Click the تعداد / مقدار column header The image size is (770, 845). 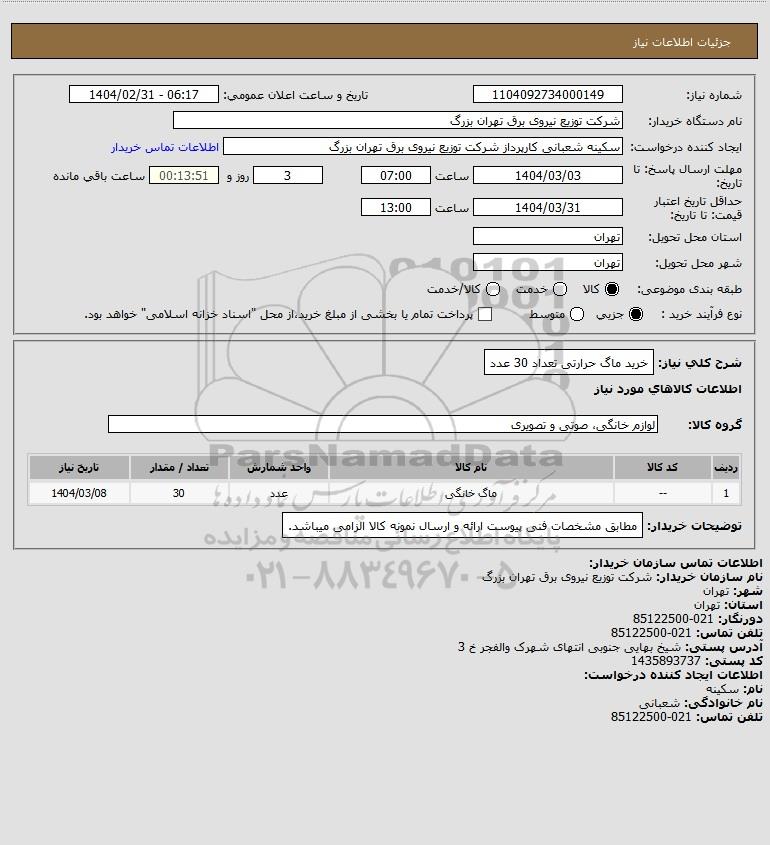click(x=179, y=467)
